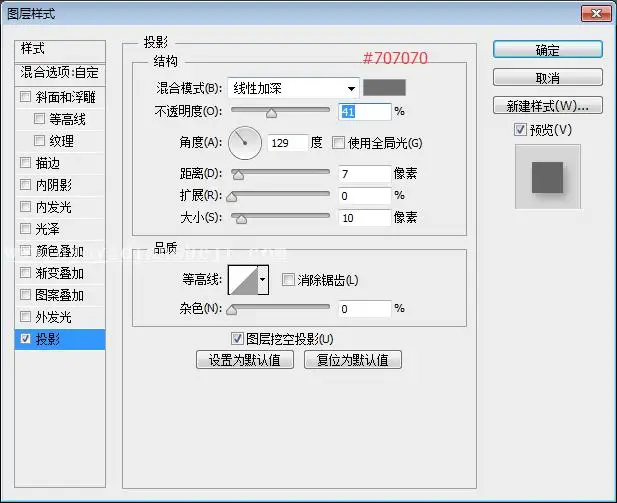This screenshot has height=503, width=617.
Task: Close the 图层样式 dialog
Action: [x=596, y=14]
